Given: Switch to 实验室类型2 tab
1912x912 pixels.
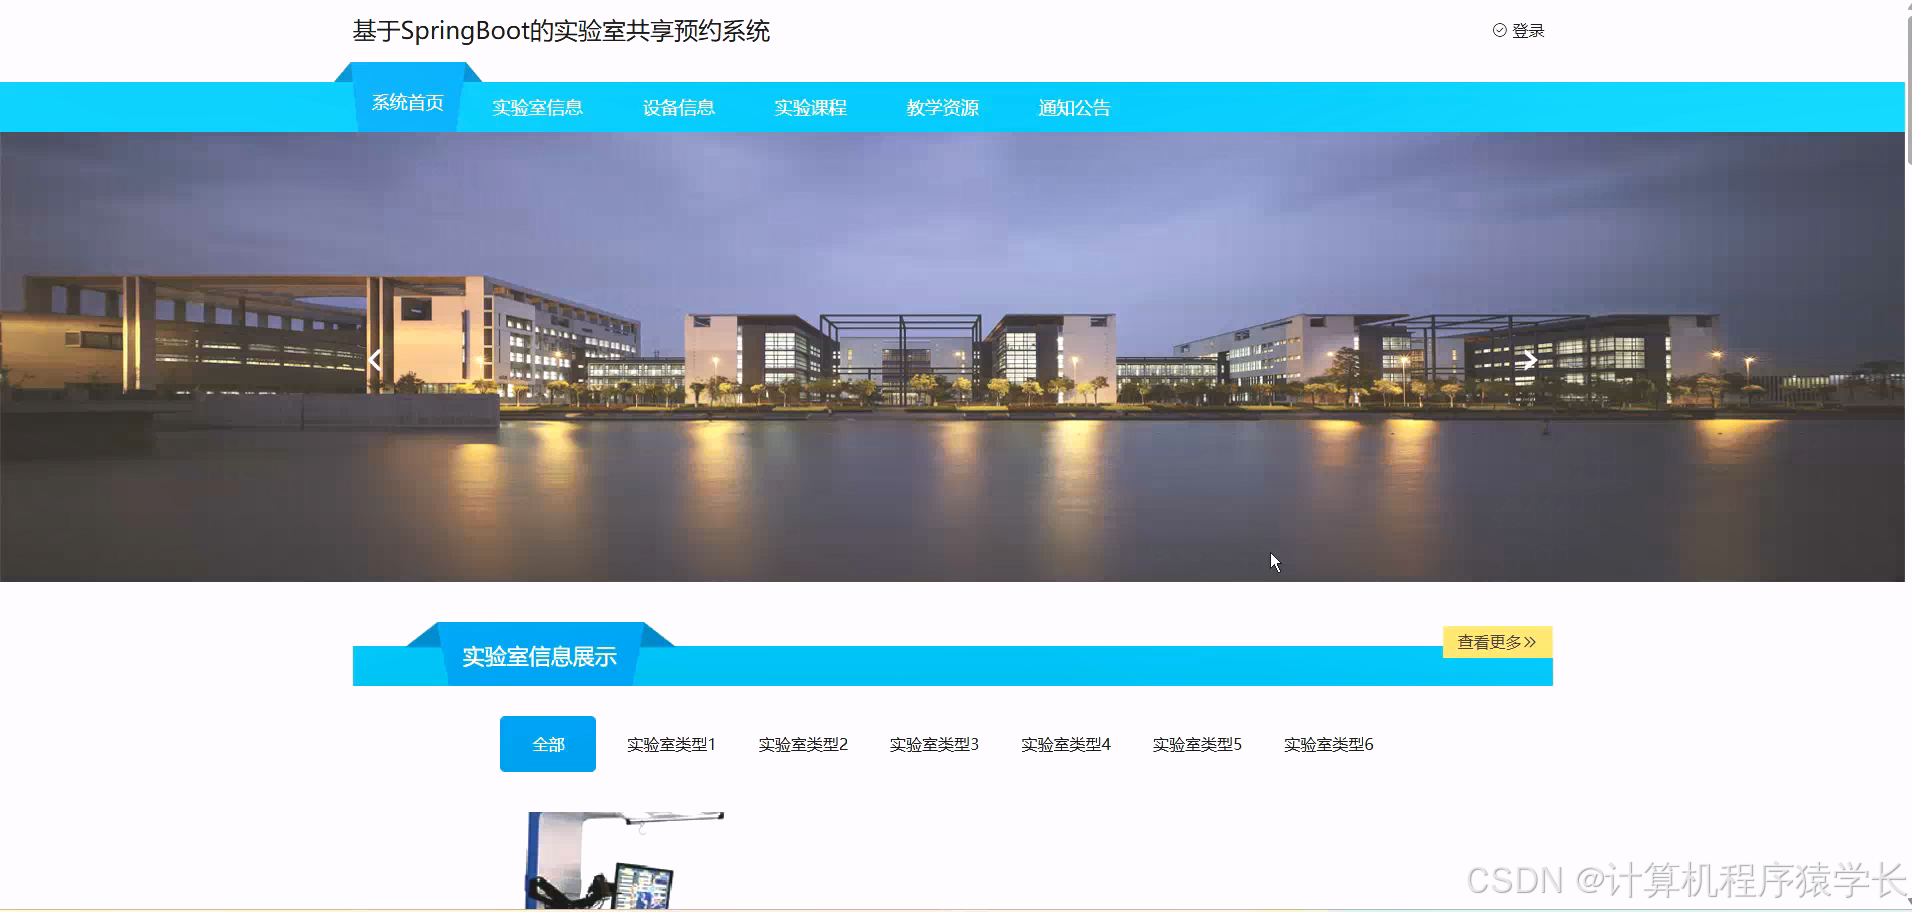Looking at the screenshot, I should coord(803,743).
